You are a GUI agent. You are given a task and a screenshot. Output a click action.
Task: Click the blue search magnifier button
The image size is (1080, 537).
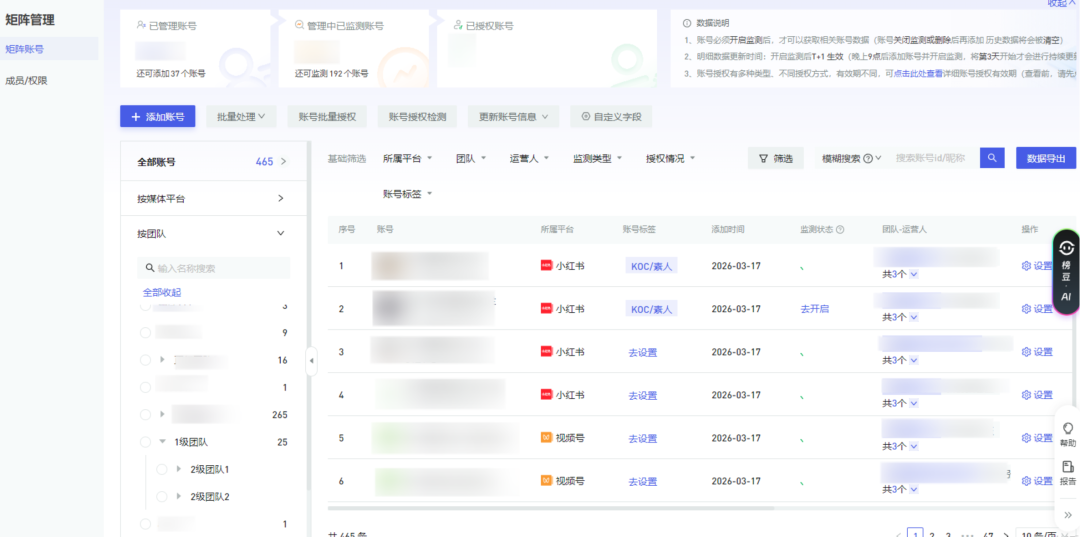coord(992,158)
